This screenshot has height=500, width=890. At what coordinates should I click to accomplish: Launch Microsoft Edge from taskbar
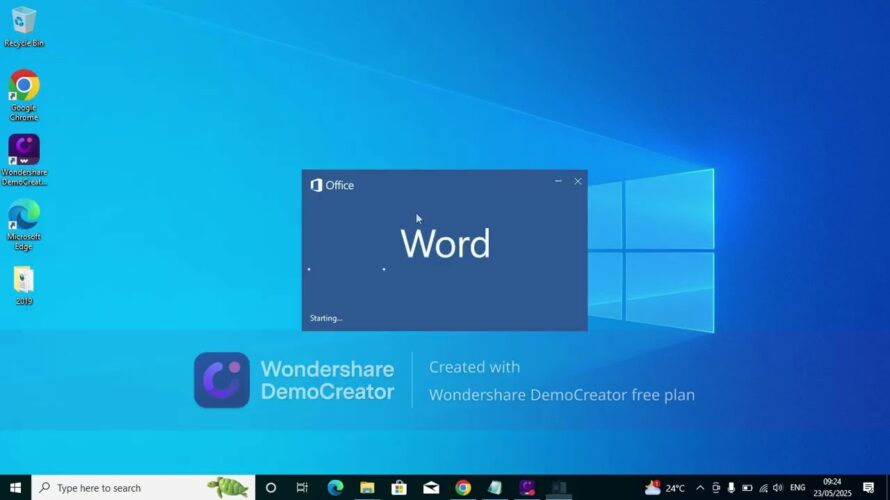pyautogui.click(x=335, y=488)
